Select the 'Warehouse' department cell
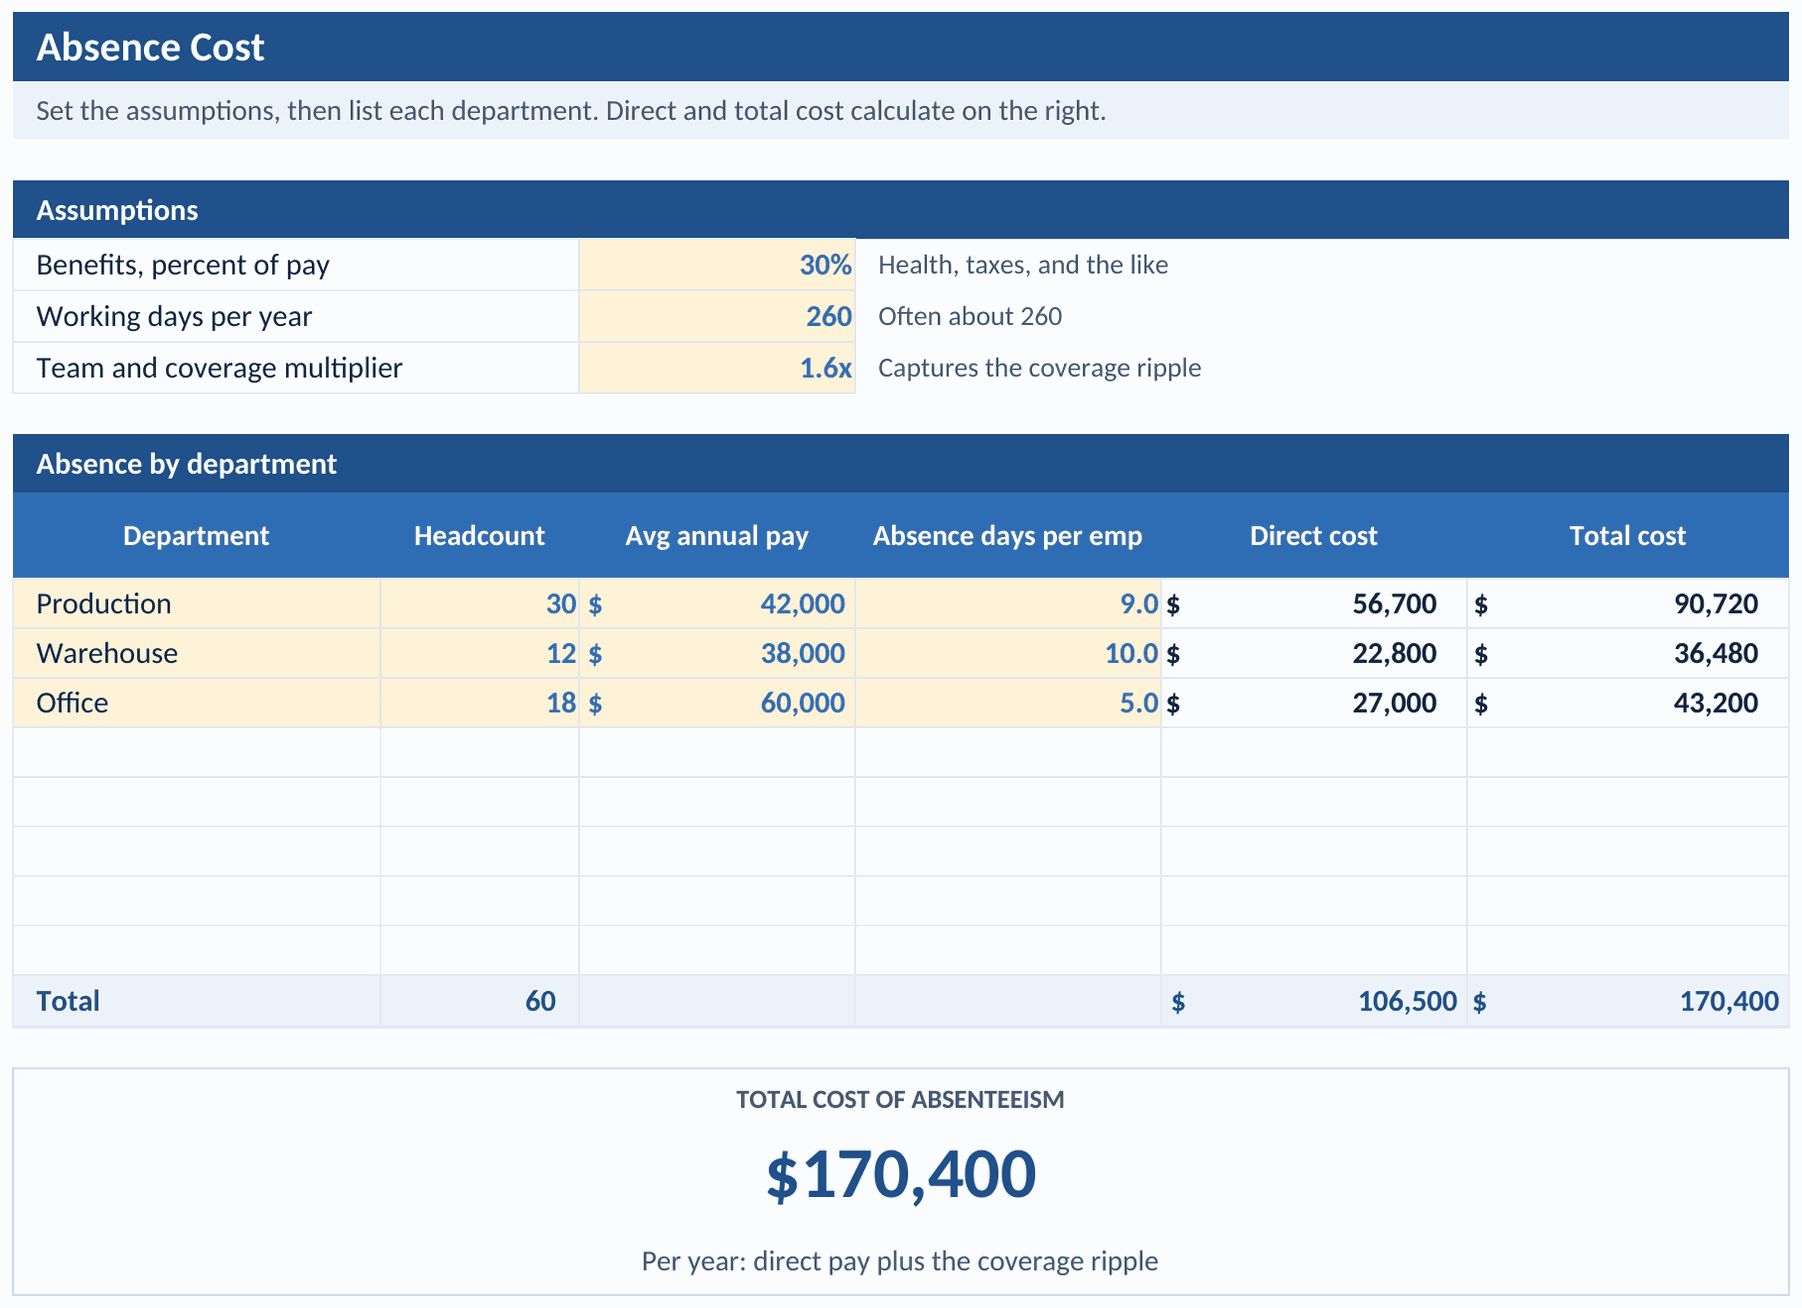 click(197, 654)
